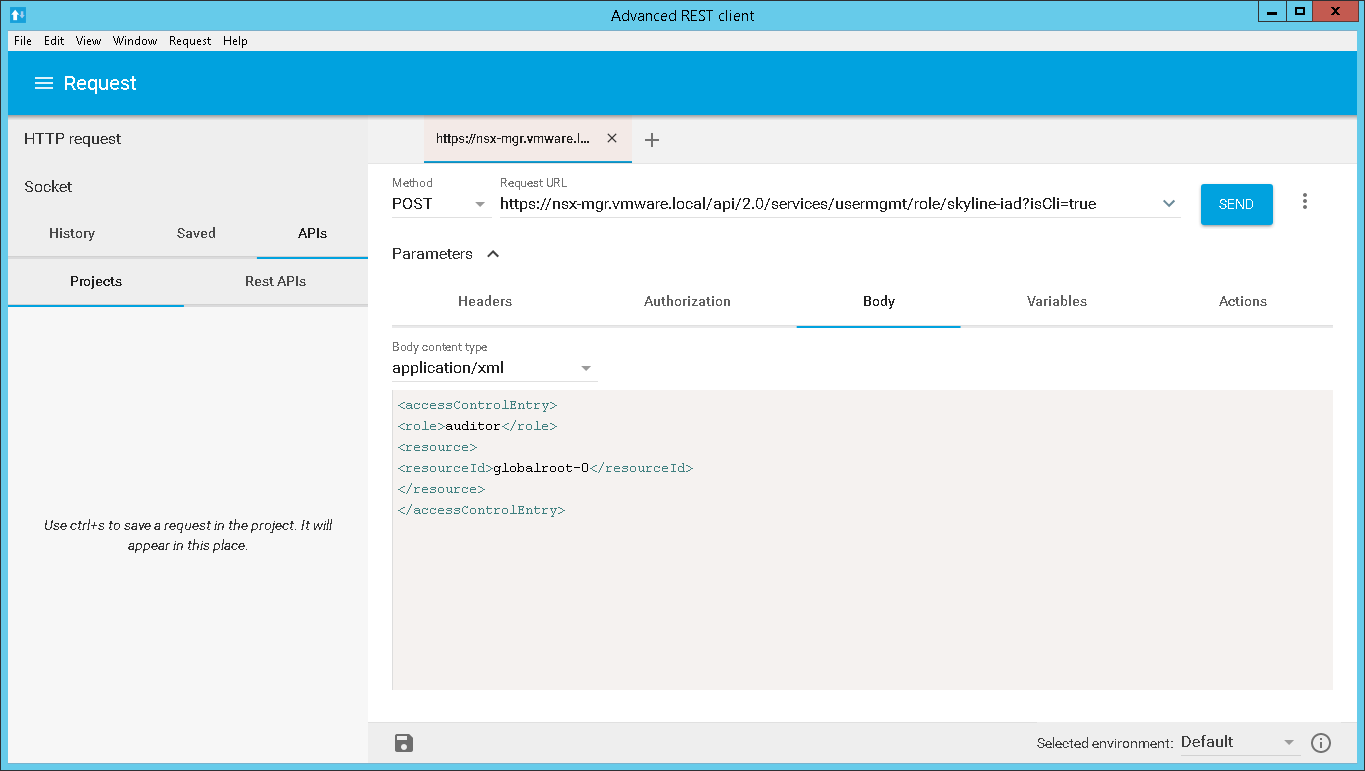Viewport: 1365px width, 771px height.
Task: Switch to the Rest APIs sub-tab
Action: pos(275,281)
